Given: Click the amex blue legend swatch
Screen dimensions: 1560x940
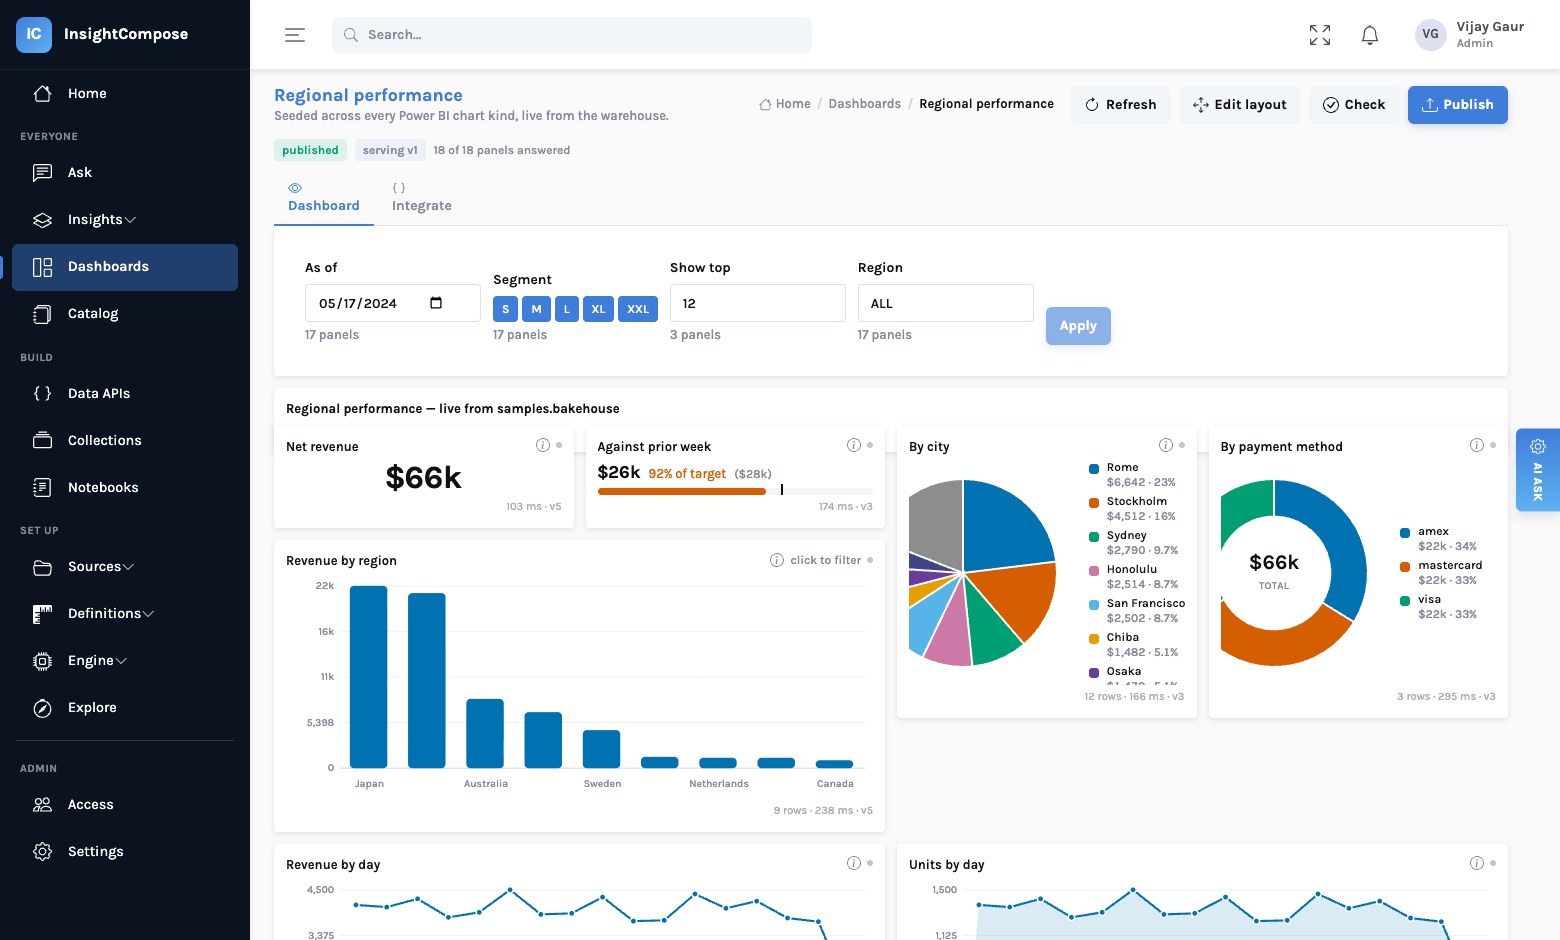Looking at the screenshot, I should coord(1405,532).
